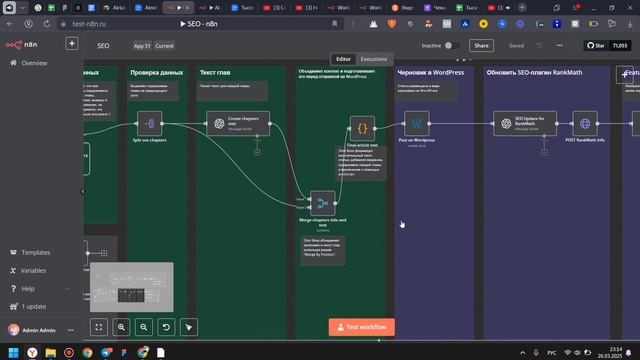The image size is (640, 360).
Task: Open the Final article text code node
Action: coord(362,129)
